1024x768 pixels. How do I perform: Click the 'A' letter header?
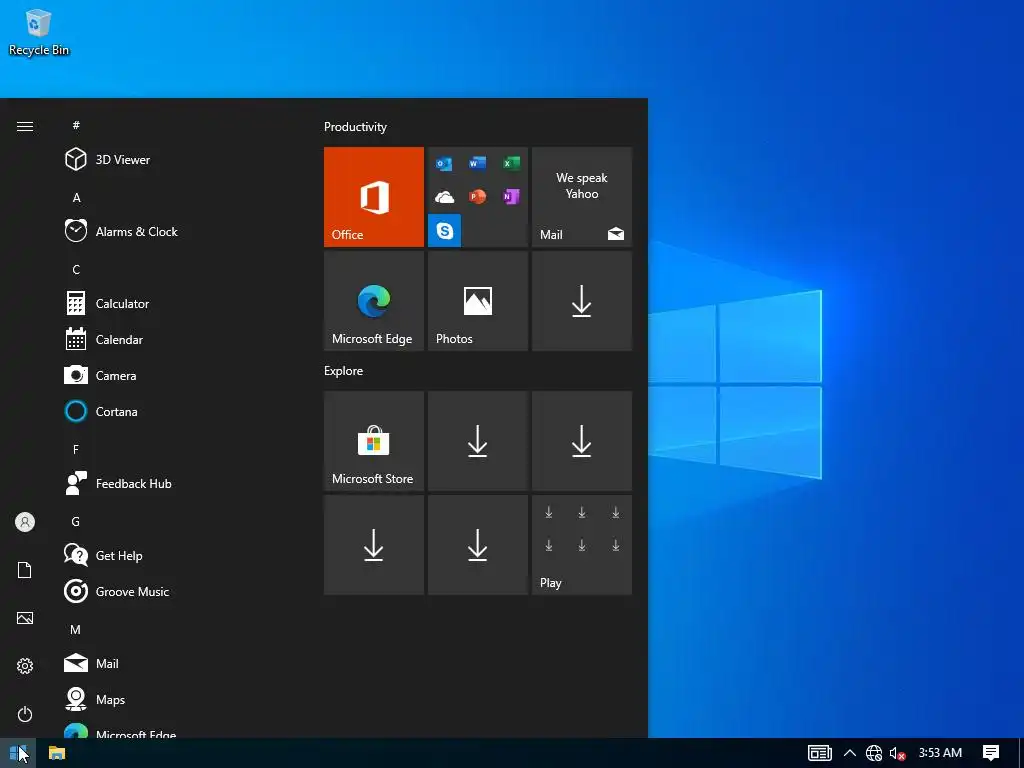(x=76, y=197)
